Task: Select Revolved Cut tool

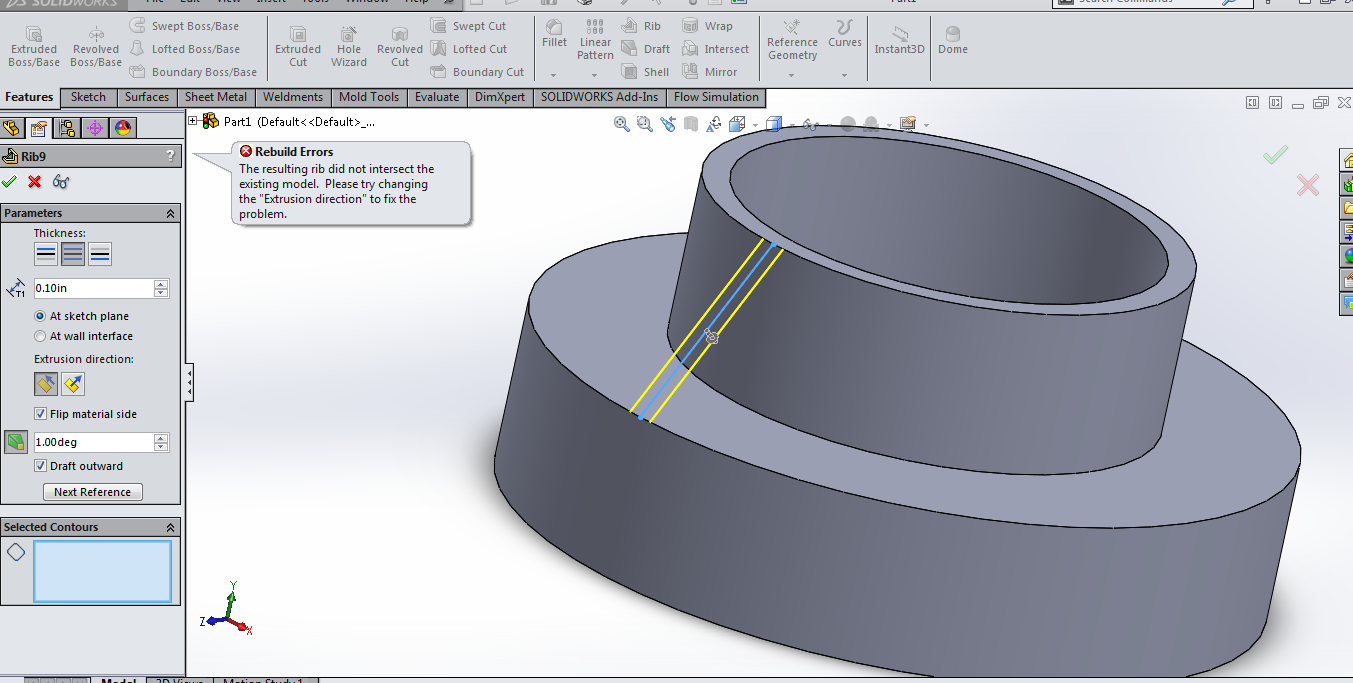Action: click(400, 45)
